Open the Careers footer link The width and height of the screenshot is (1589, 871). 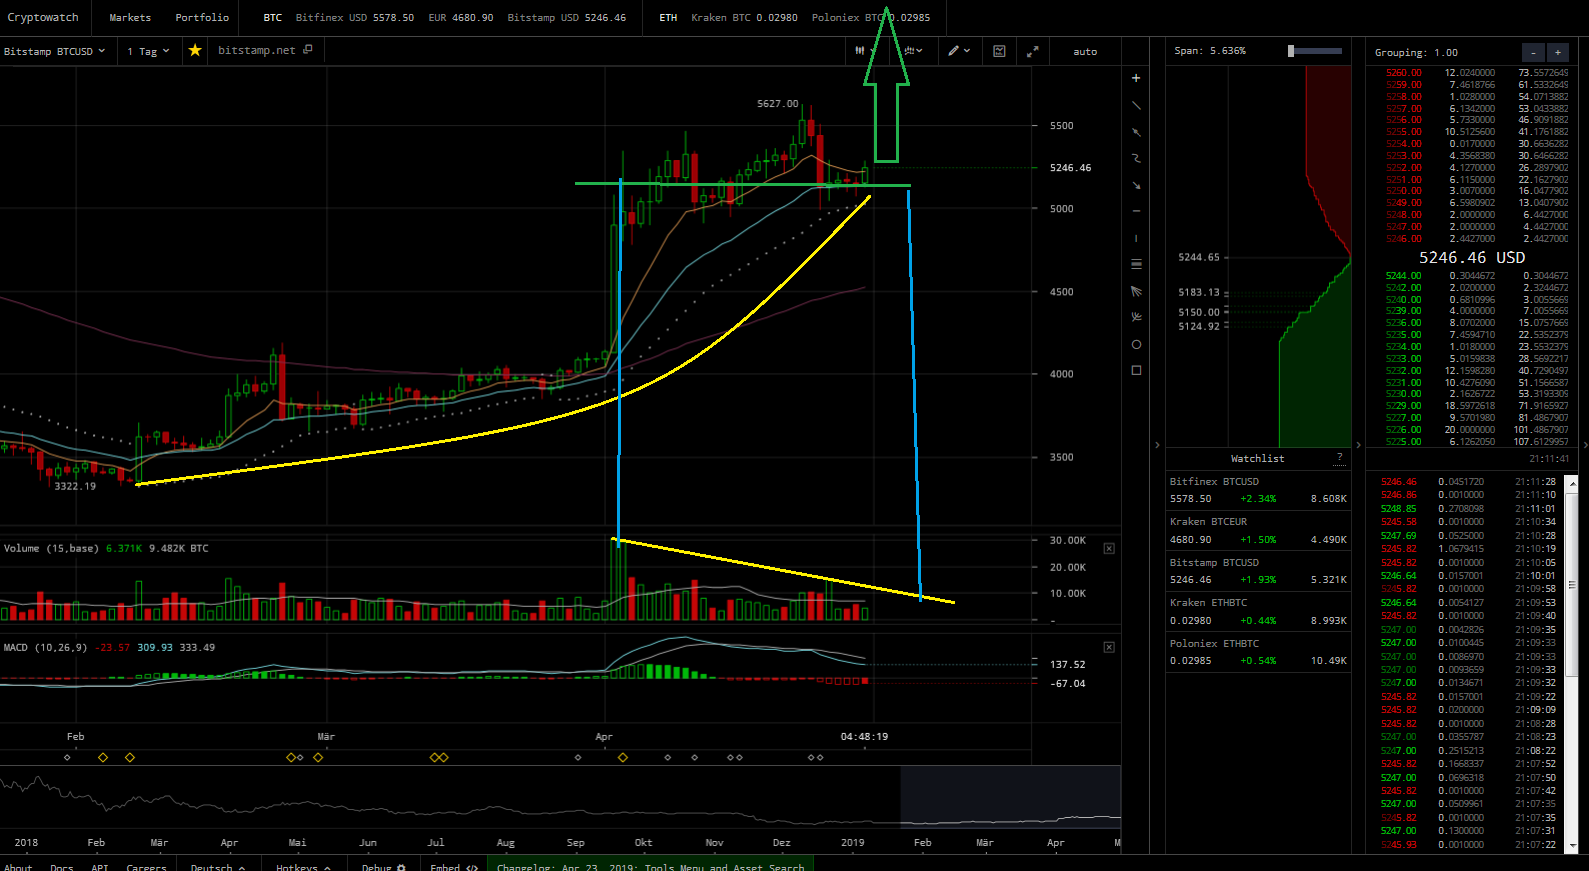(147, 867)
